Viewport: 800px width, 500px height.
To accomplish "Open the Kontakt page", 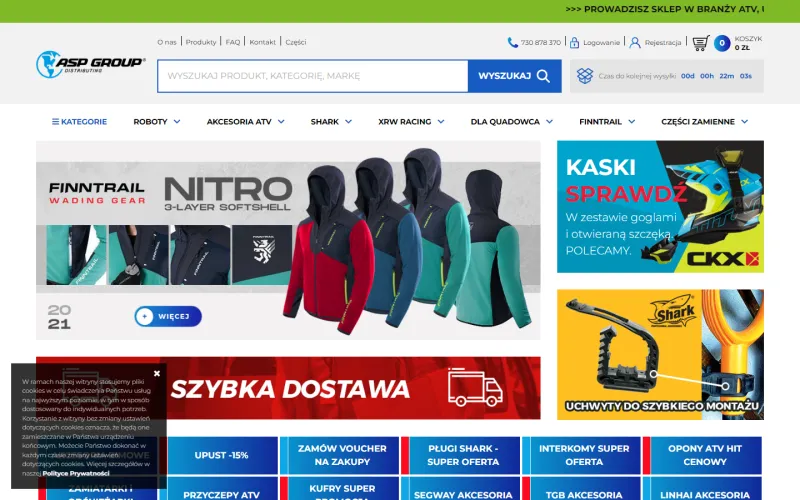I will coord(262,42).
